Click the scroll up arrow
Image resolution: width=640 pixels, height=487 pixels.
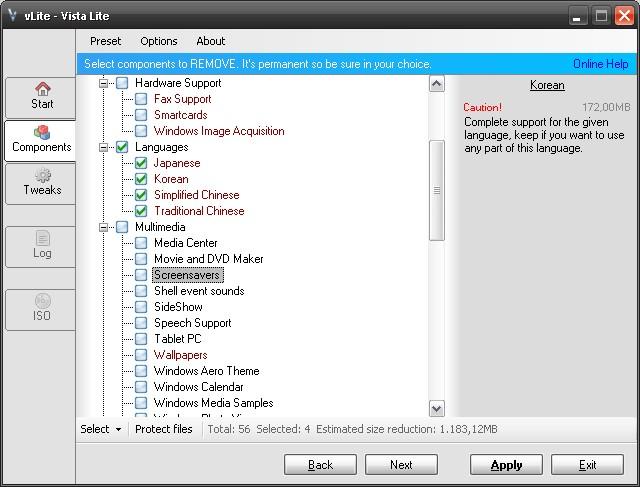437,84
